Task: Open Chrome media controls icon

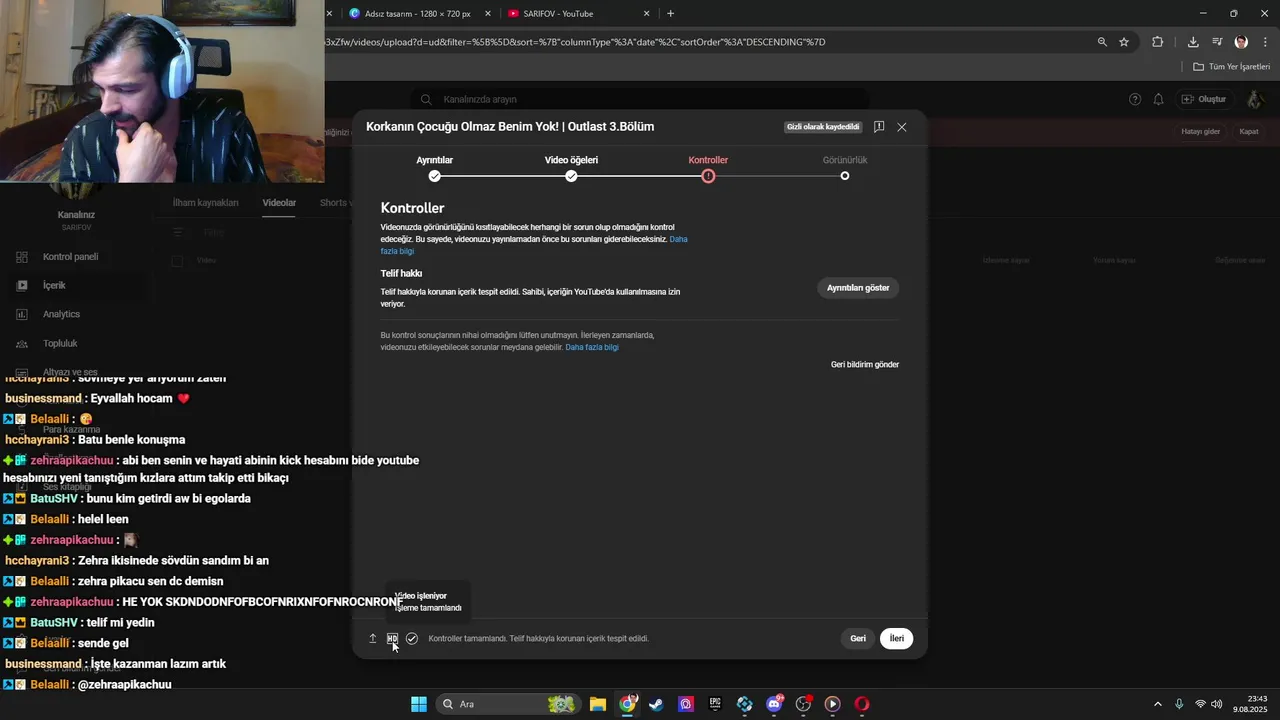Action: click(1217, 42)
